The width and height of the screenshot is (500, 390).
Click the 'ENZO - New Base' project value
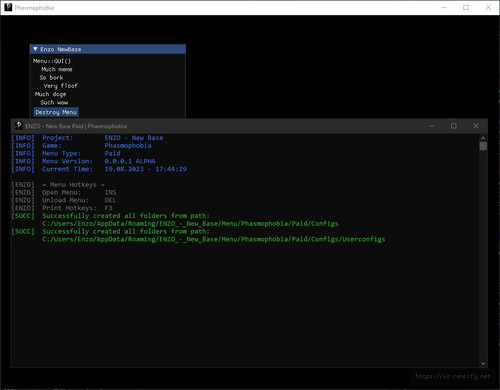tap(134, 138)
